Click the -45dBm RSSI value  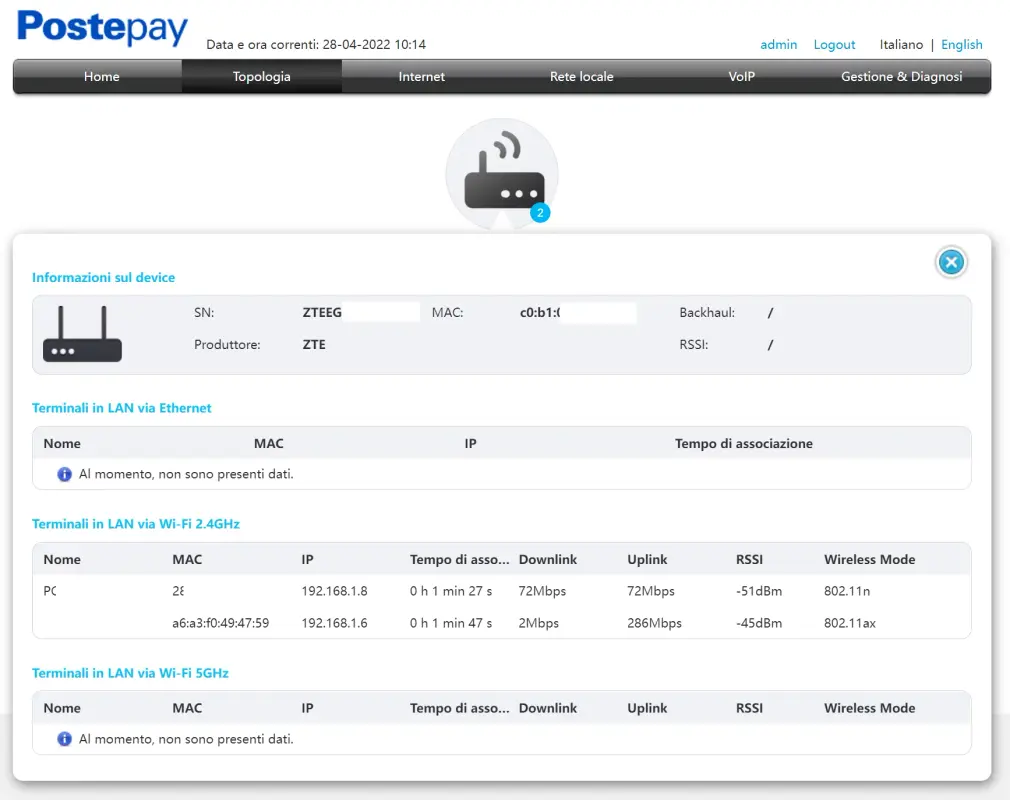(x=759, y=623)
